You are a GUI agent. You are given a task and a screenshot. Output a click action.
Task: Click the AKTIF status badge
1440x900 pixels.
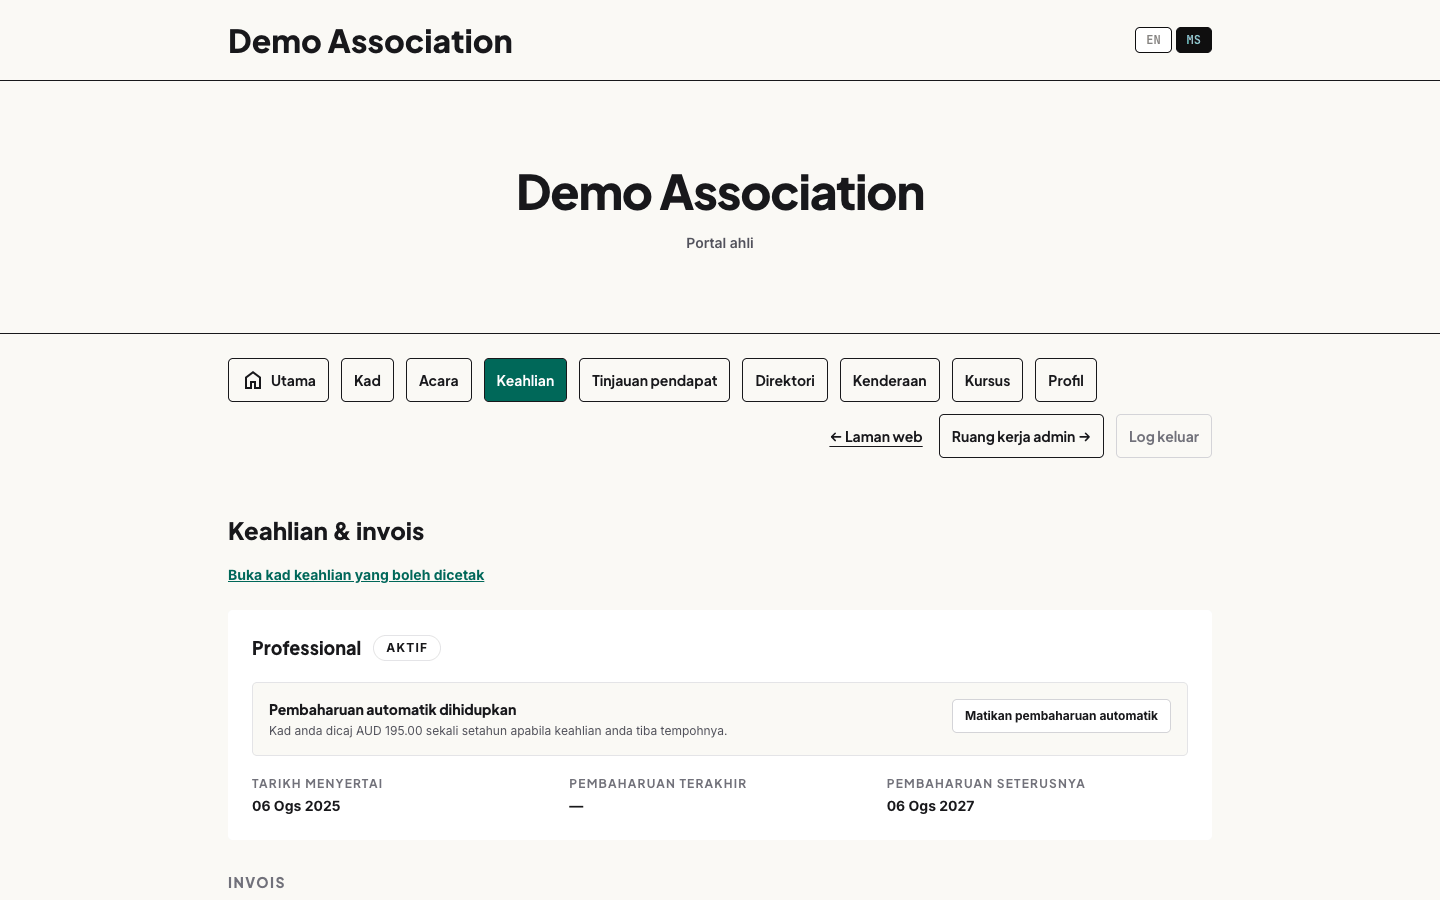click(x=407, y=648)
